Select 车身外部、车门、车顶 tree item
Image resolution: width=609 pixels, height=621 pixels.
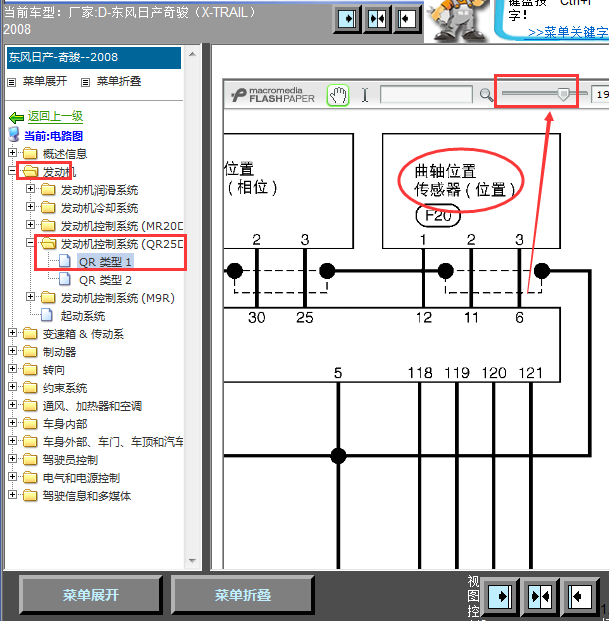point(113,442)
